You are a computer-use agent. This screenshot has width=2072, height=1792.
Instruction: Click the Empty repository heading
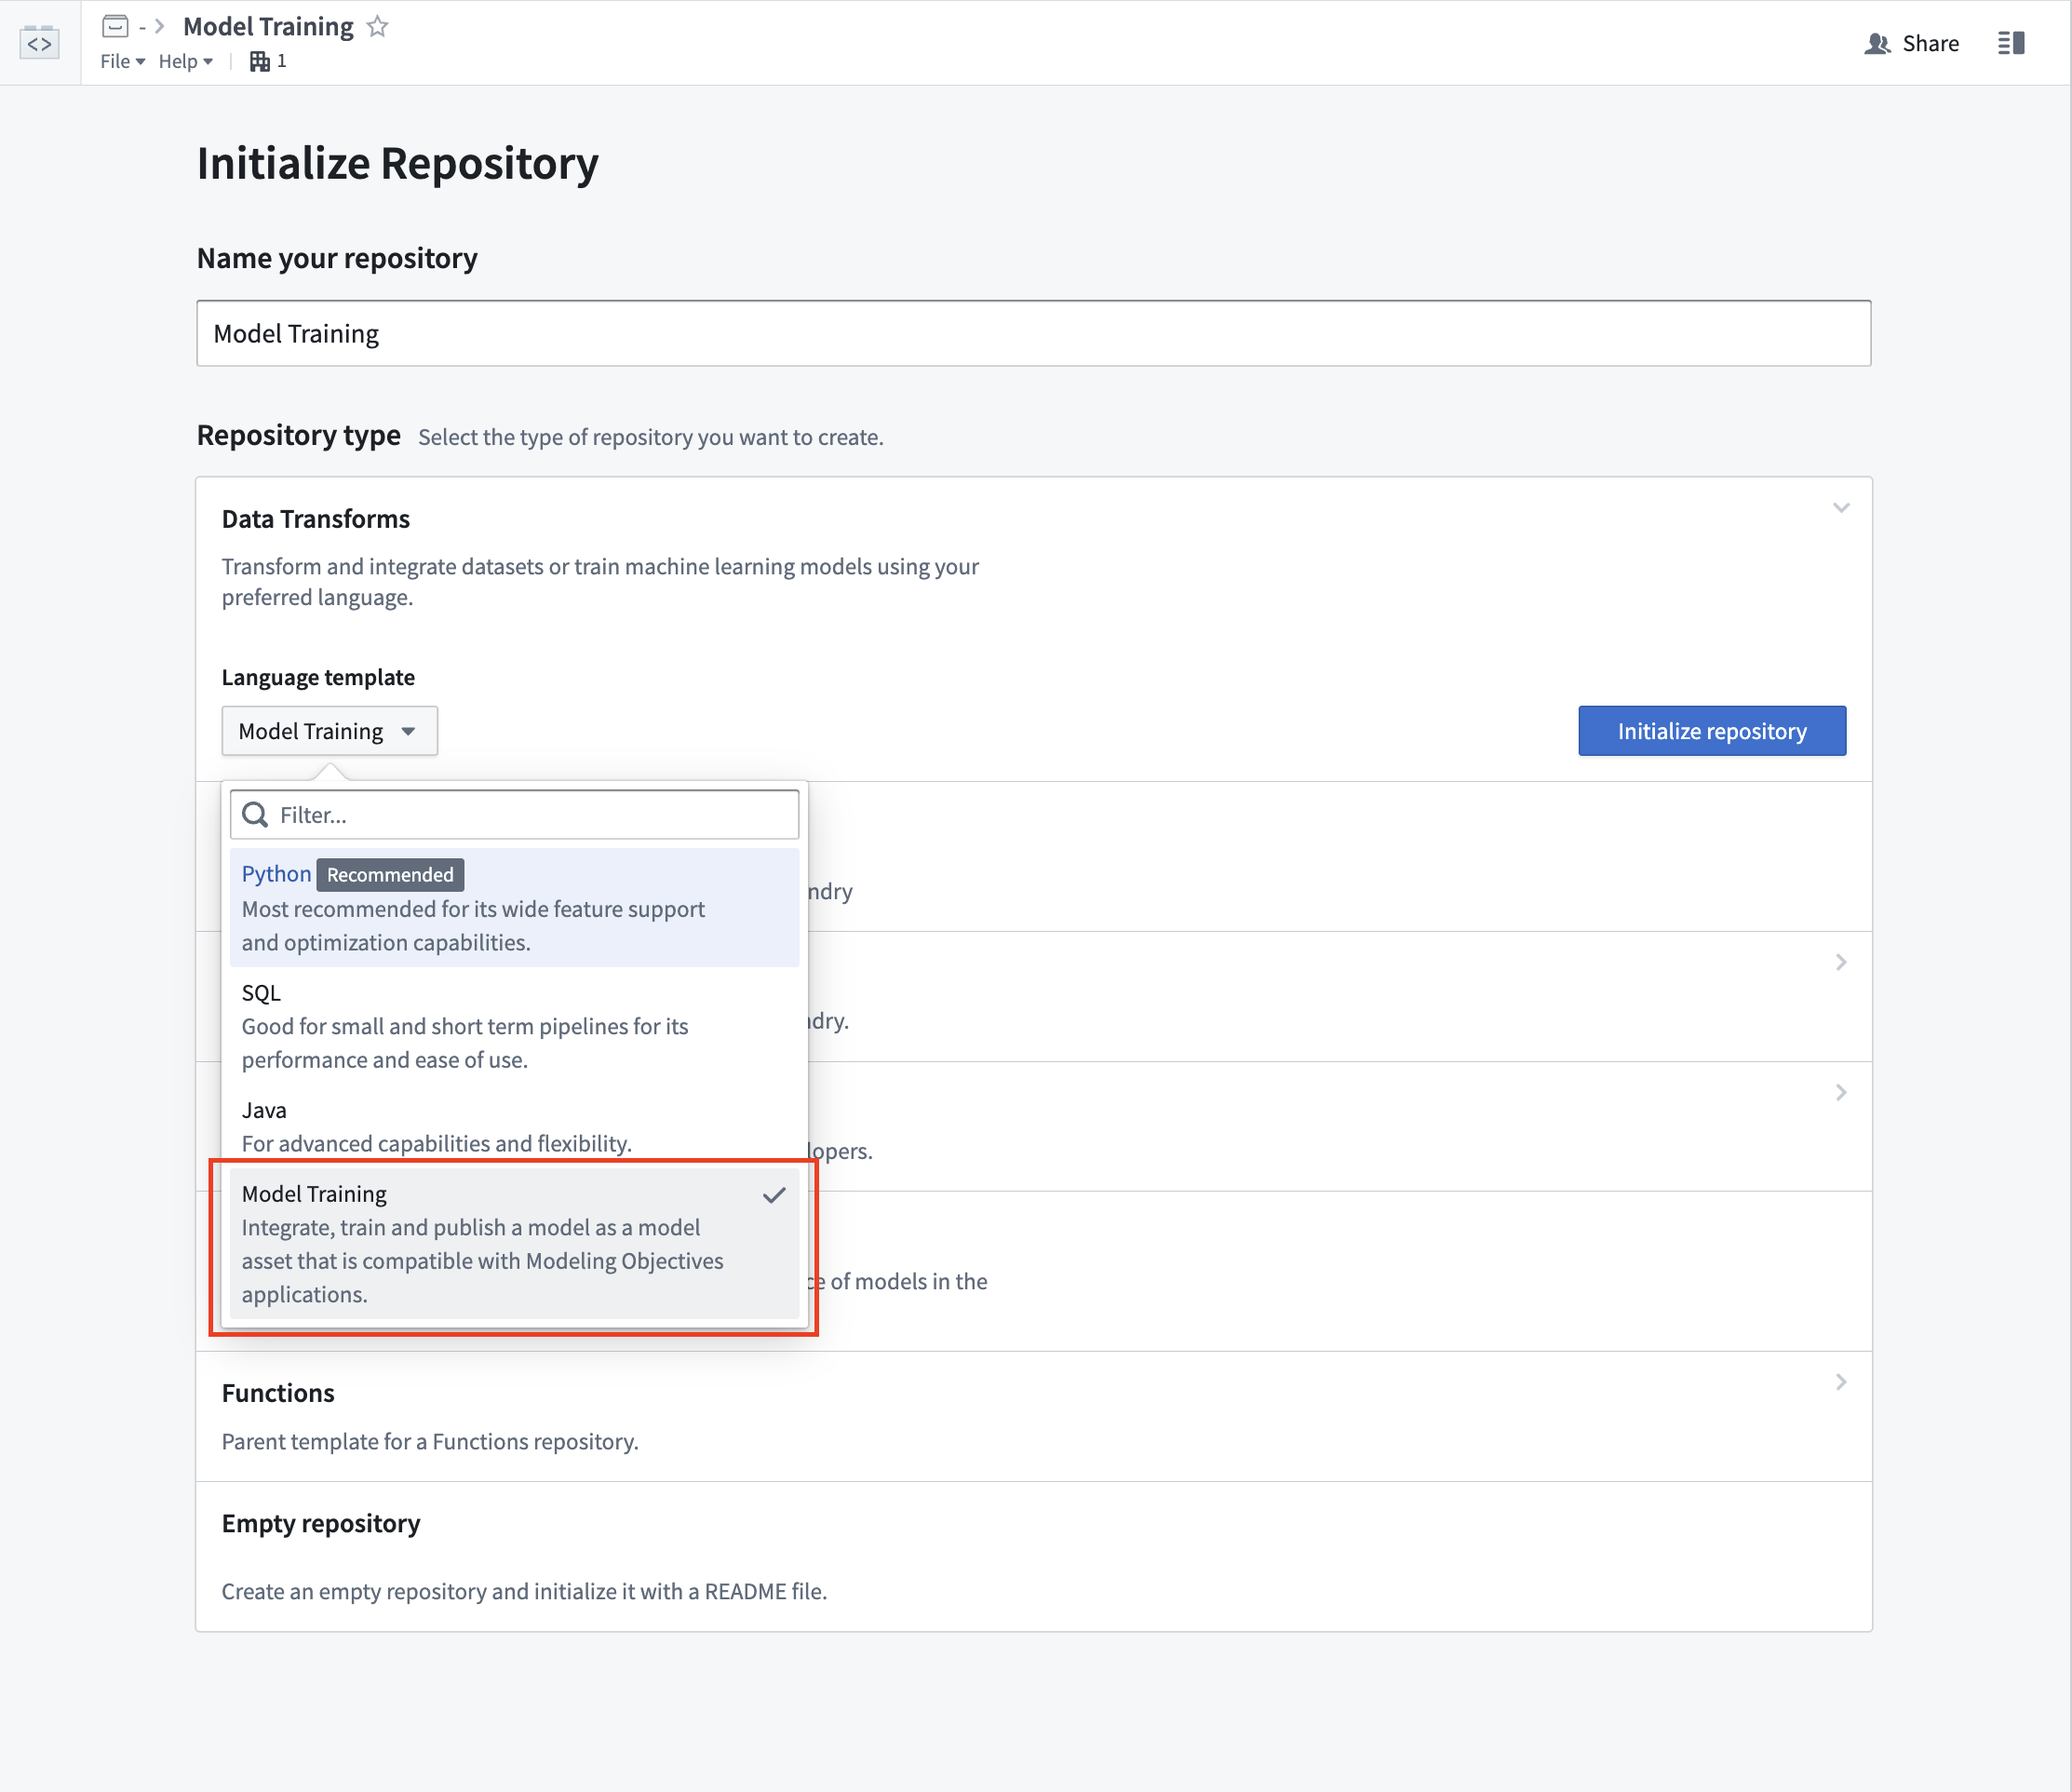point(321,1523)
